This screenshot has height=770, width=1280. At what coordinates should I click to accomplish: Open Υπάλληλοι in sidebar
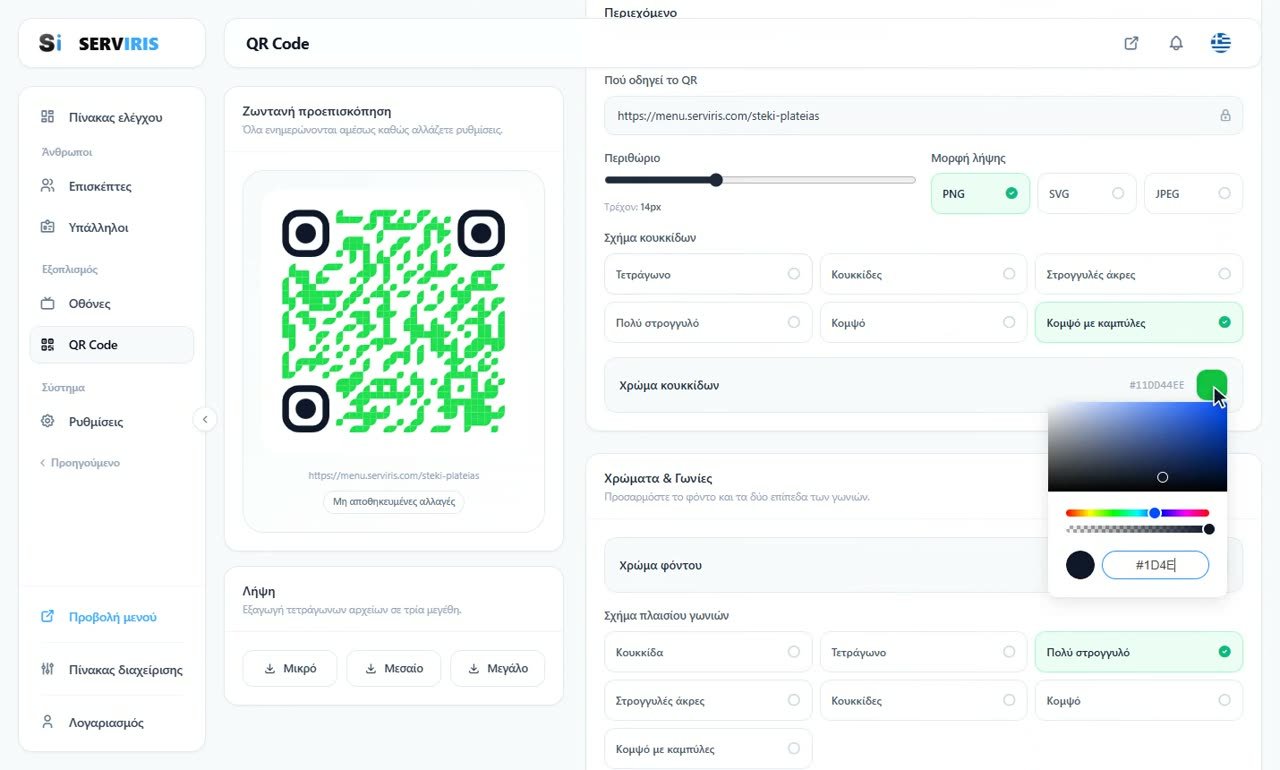click(111, 227)
